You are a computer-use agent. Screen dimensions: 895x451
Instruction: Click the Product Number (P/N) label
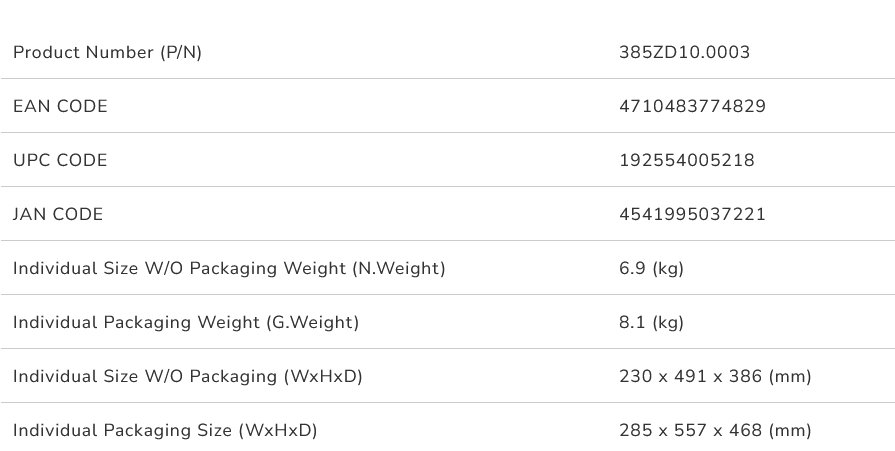pos(107,52)
